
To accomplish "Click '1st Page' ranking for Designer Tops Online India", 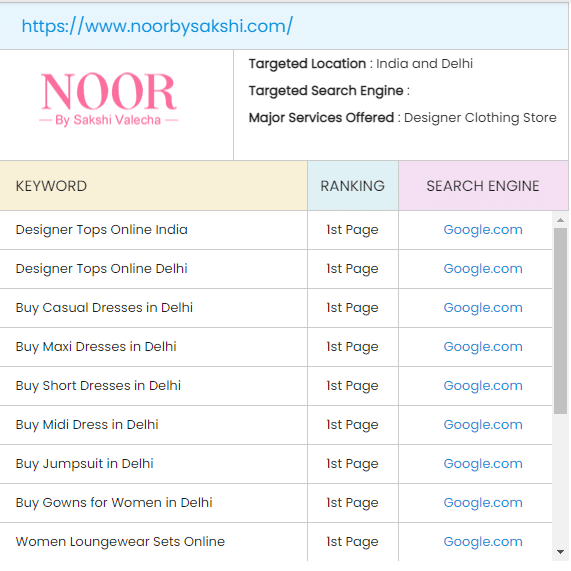I will pos(353,230).
